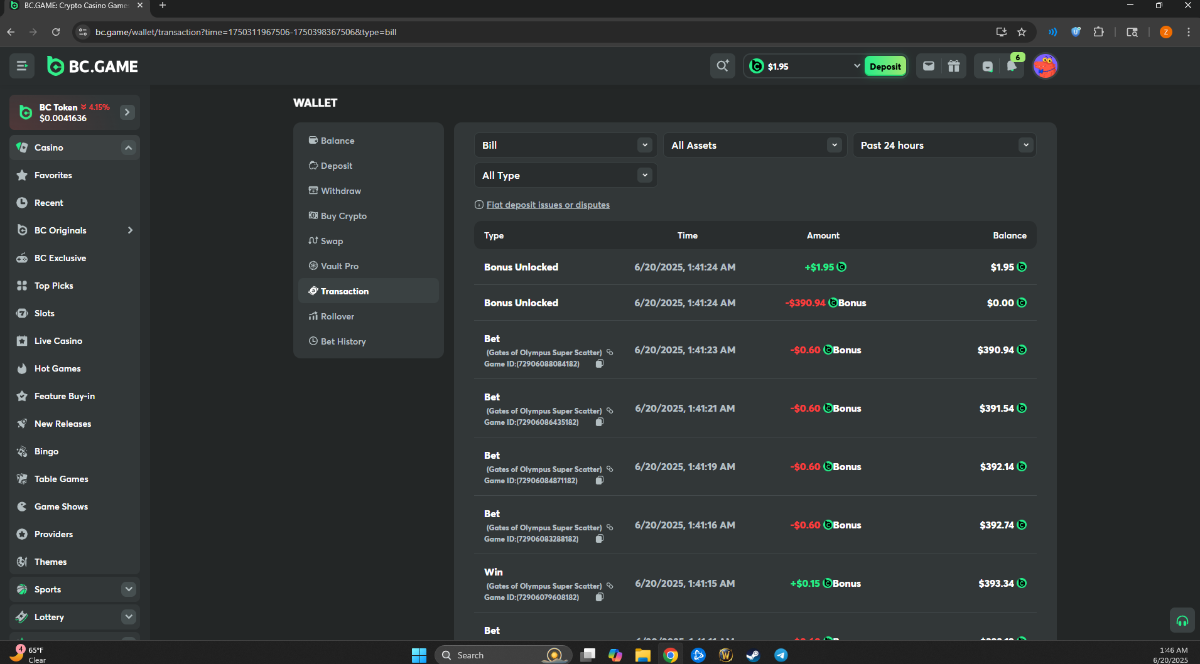Screen dimensions: 1200x664
Task: Open Fiat deposit issues or disputes link
Action: click(547, 205)
